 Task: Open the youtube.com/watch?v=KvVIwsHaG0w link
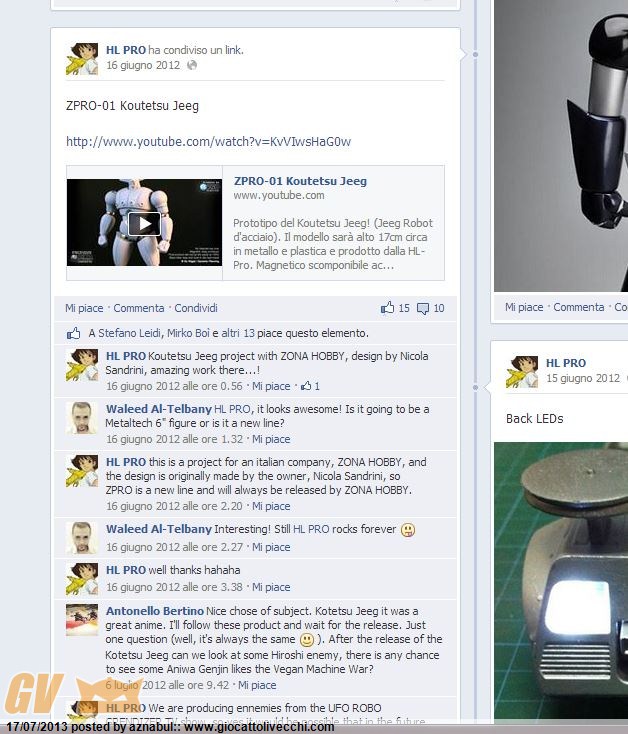(x=208, y=141)
